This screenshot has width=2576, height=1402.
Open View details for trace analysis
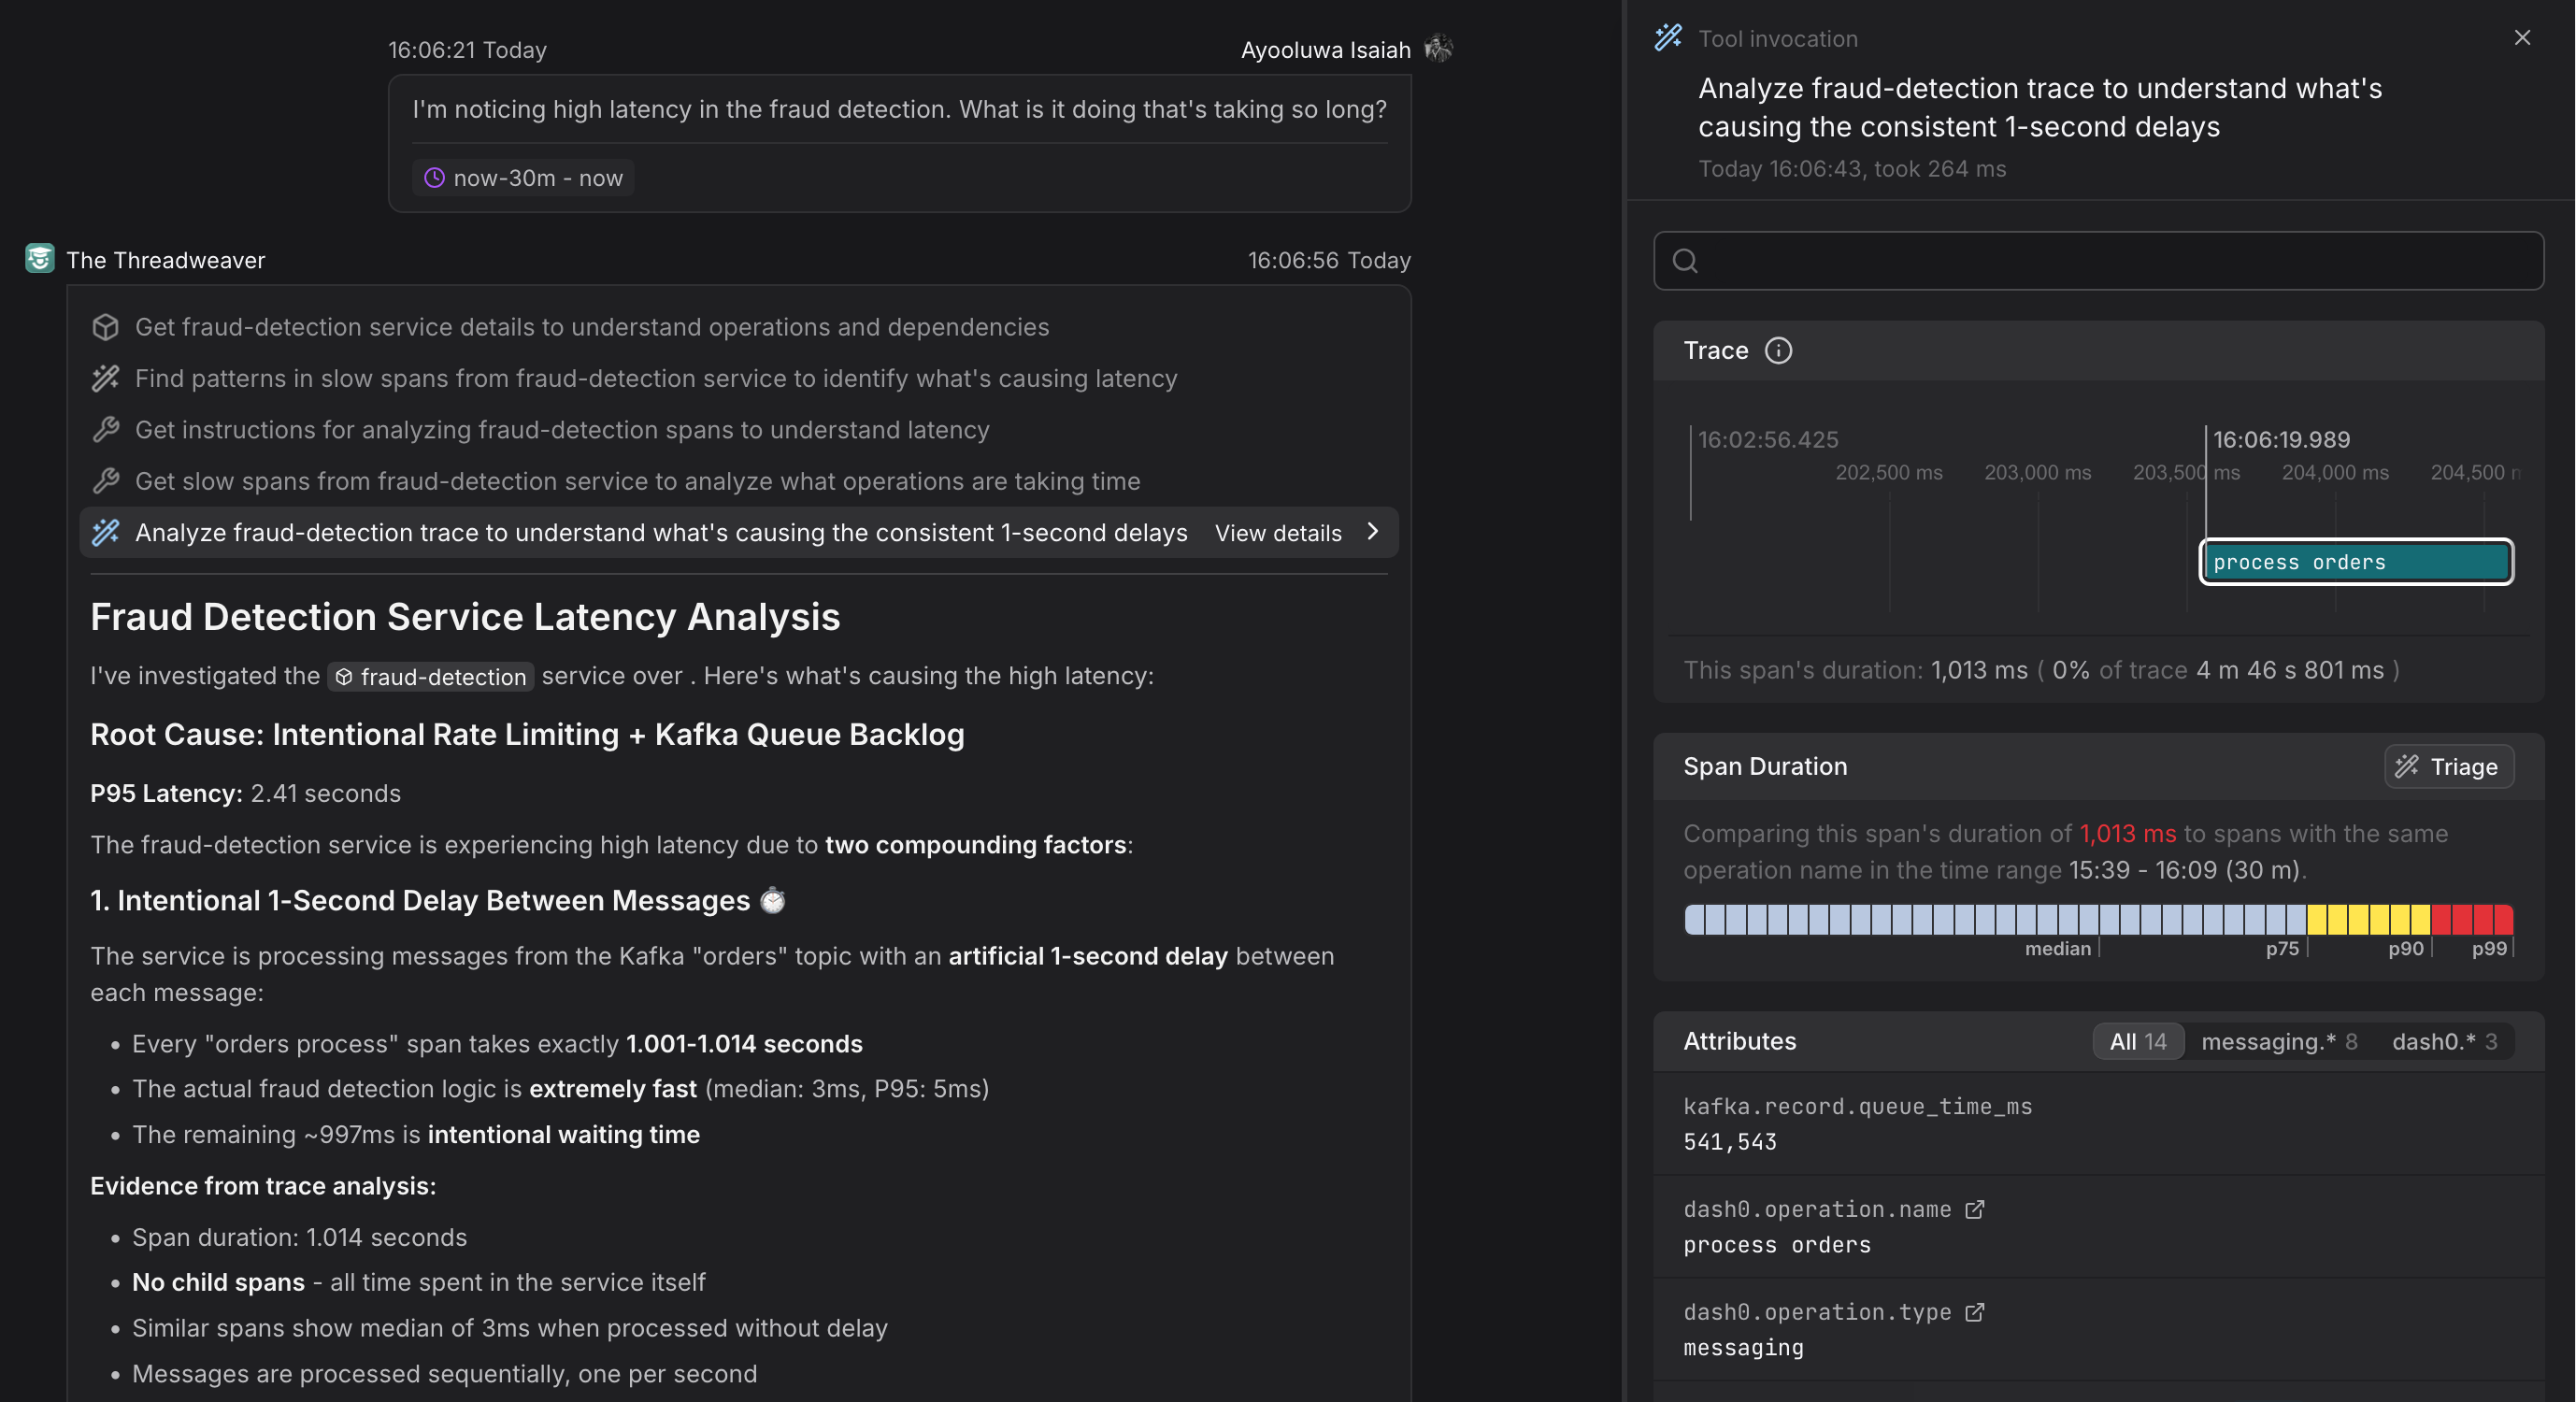[1277, 533]
